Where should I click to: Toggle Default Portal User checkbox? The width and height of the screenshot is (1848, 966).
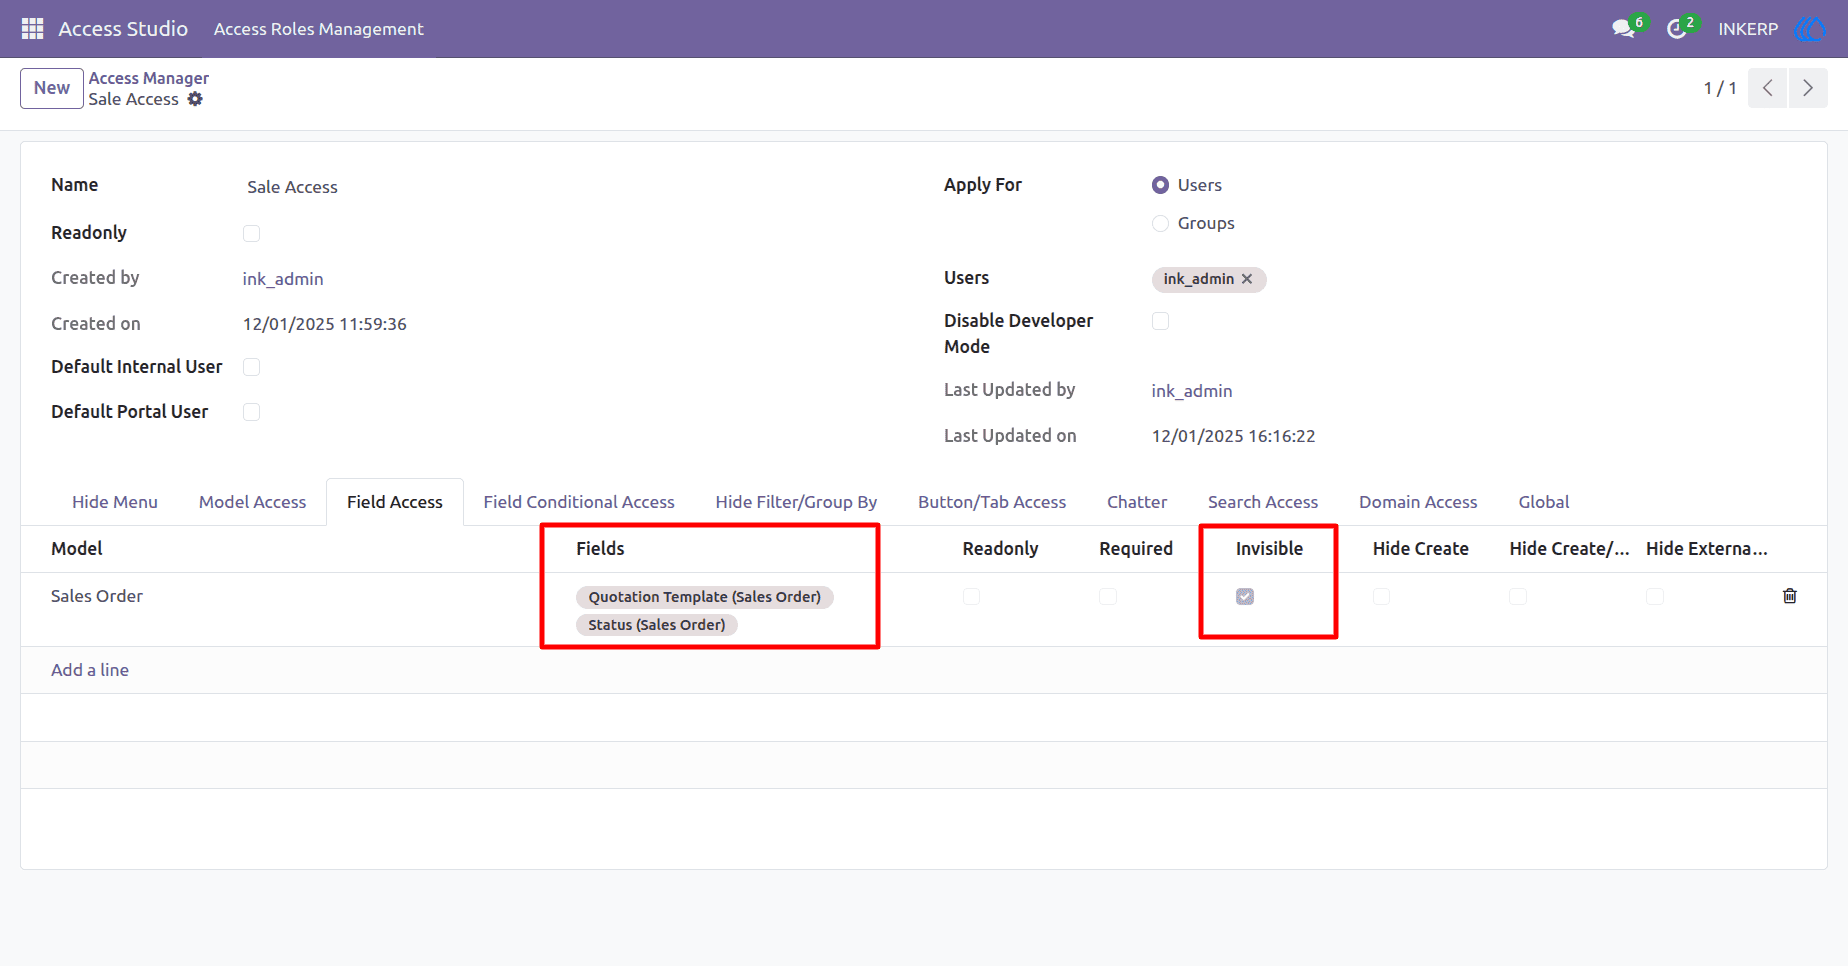[251, 412]
